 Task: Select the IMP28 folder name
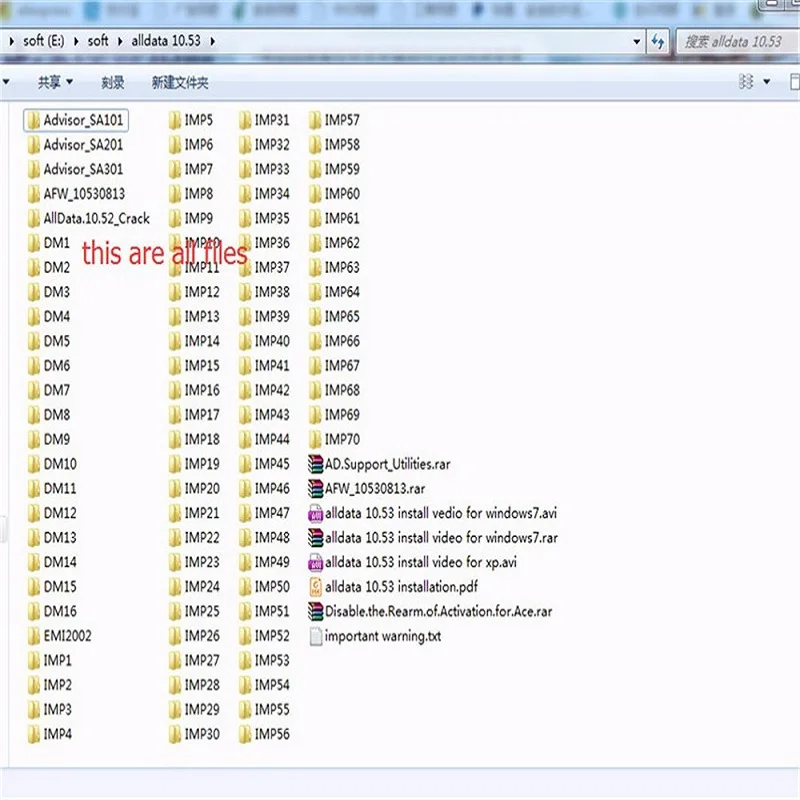pos(202,685)
